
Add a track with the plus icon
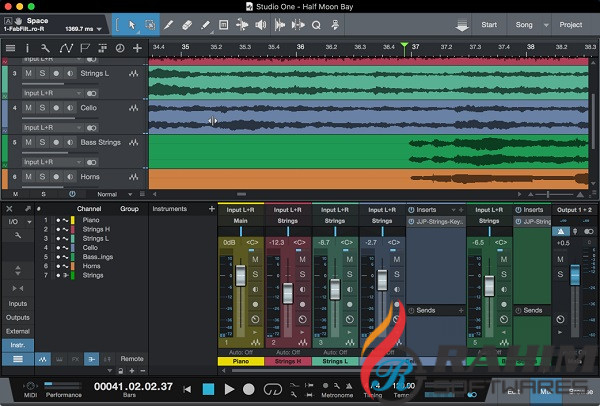click(x=137, y=48)
